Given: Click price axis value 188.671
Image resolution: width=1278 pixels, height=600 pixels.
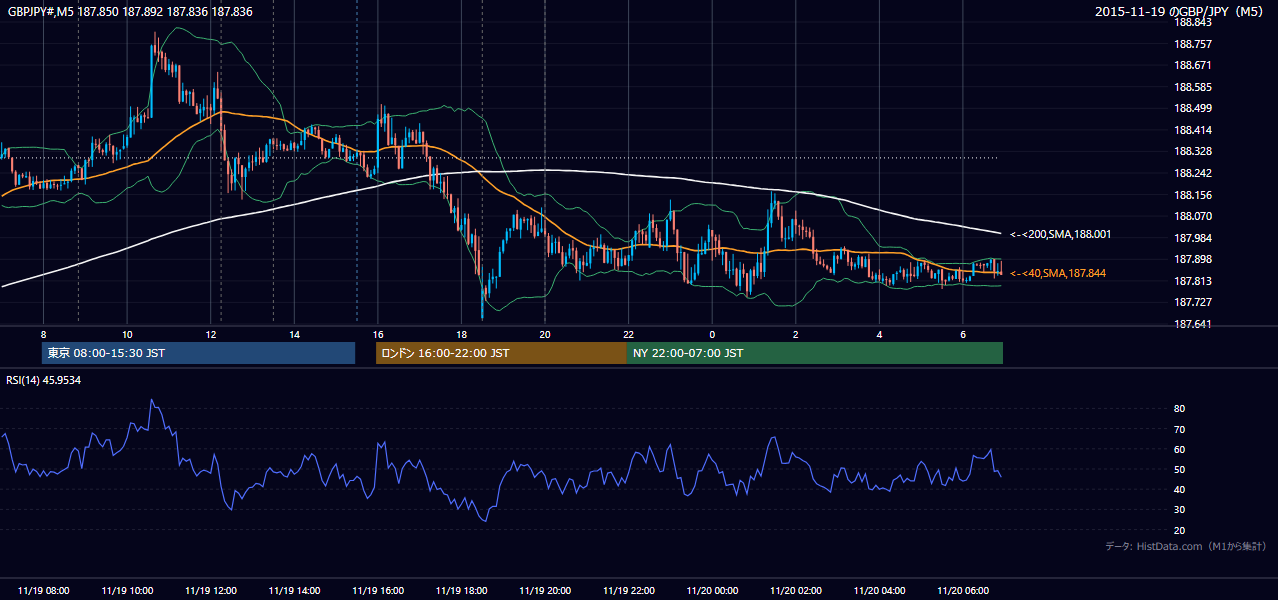Looking at the screenshot, I should [1192, 65].
